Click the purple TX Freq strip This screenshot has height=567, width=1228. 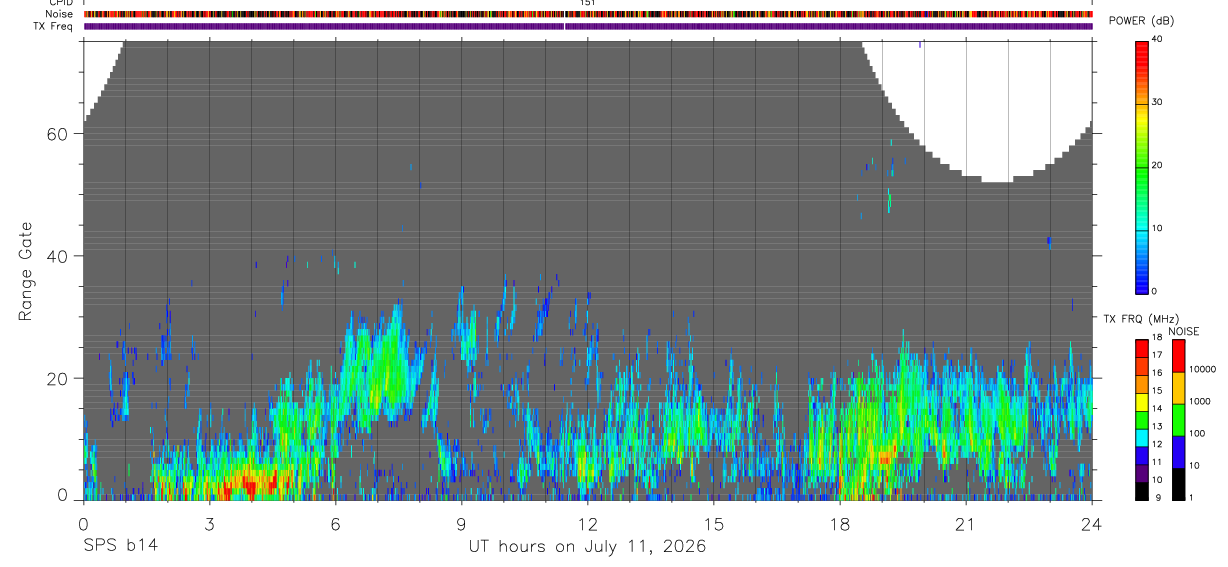coord(588,26)
